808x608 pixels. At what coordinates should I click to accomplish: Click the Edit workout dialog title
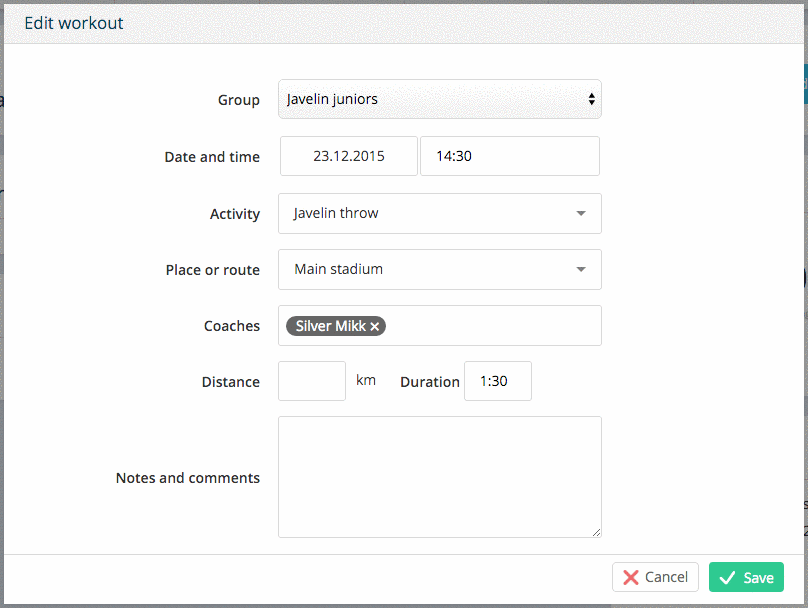pyautogui.click(x=74, y=23)
